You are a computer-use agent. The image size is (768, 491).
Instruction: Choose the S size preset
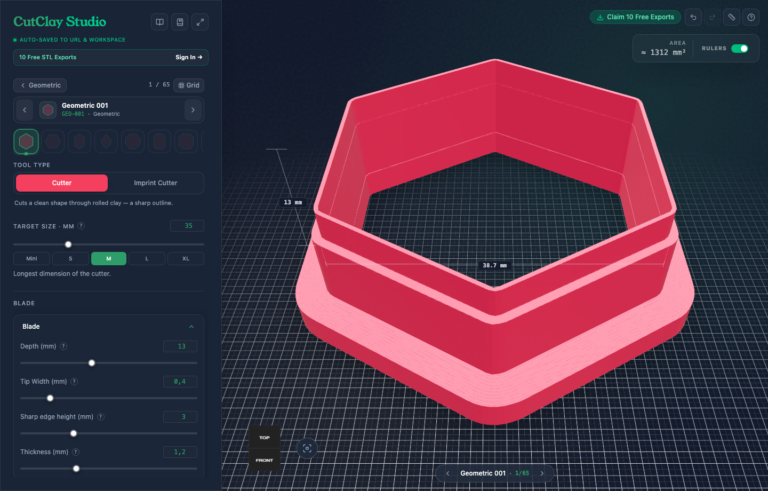[70, 259]
